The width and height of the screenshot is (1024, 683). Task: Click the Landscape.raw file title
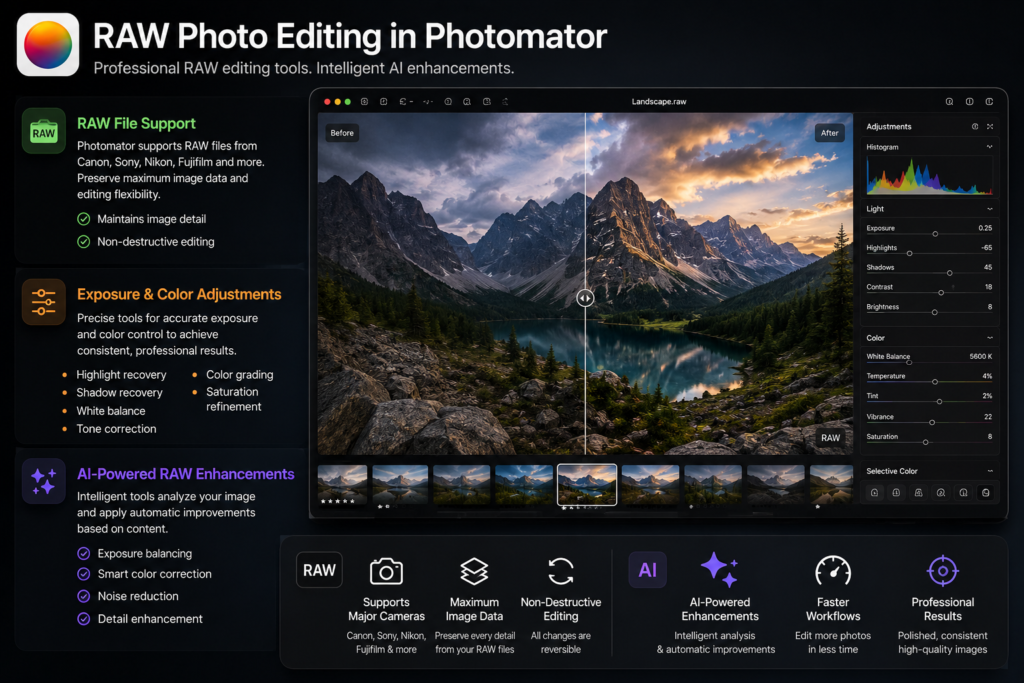coord(658,102)
